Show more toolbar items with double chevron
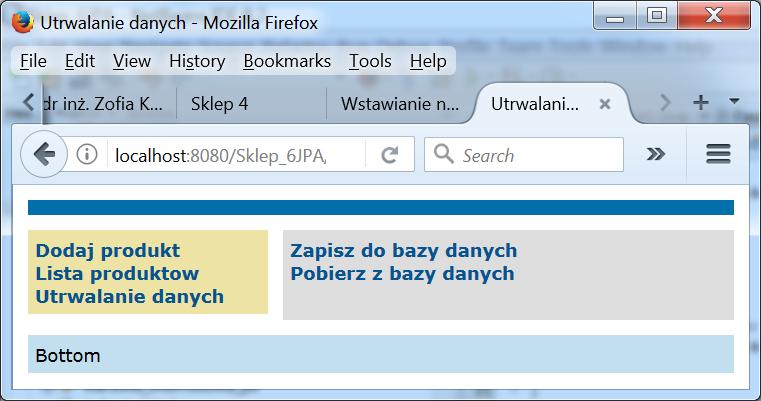 [x=656, y=154]
